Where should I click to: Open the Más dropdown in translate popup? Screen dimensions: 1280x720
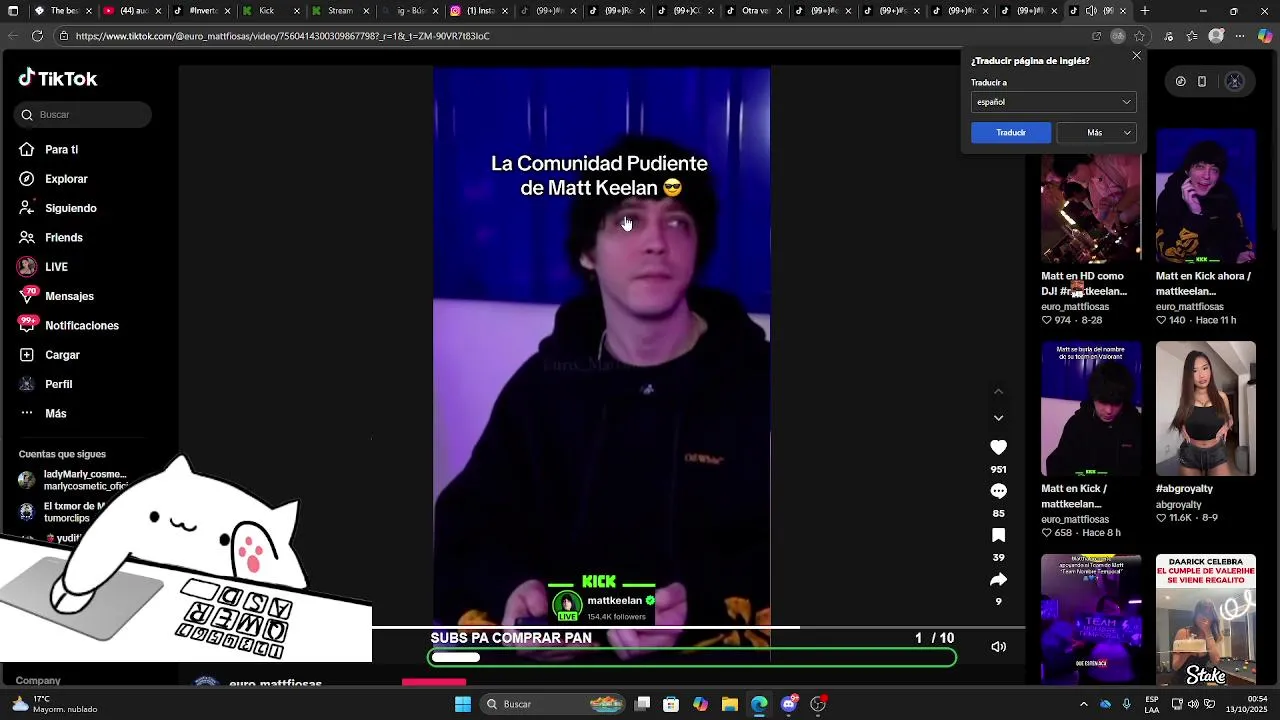point(1097,133)
